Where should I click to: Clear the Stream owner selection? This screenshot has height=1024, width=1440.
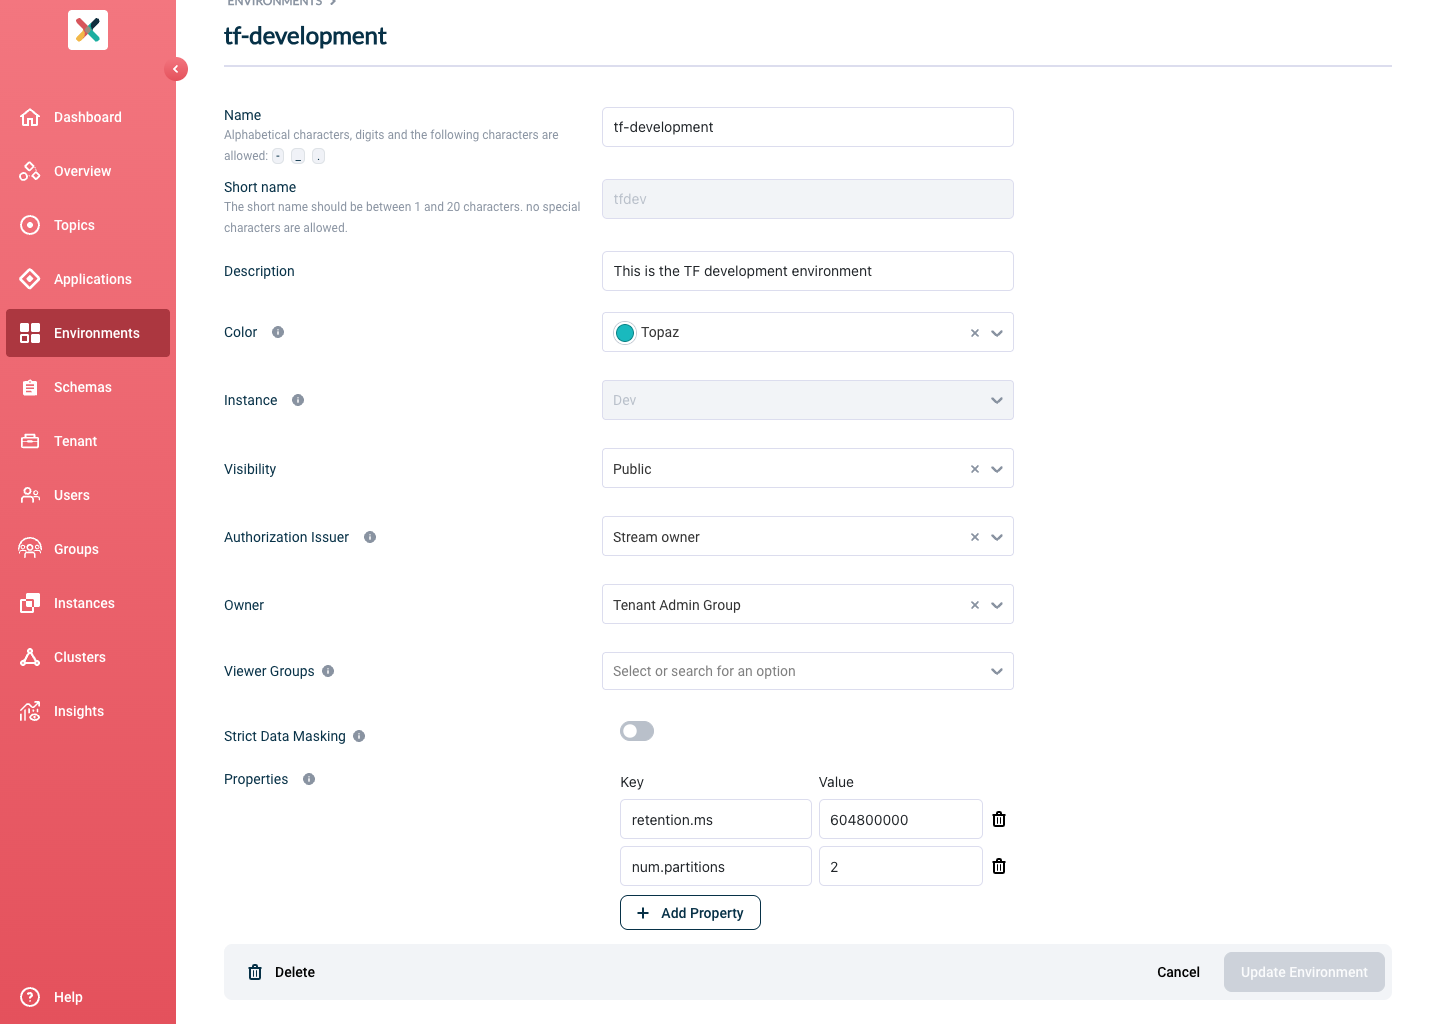tap(975, 537)
